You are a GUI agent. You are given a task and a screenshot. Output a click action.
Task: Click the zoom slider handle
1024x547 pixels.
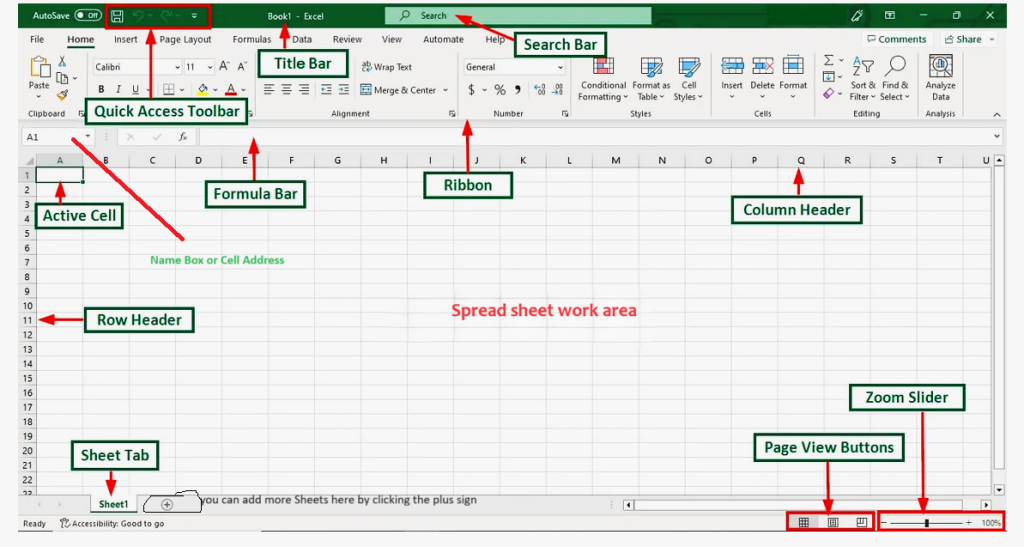[x=926, y=523]
